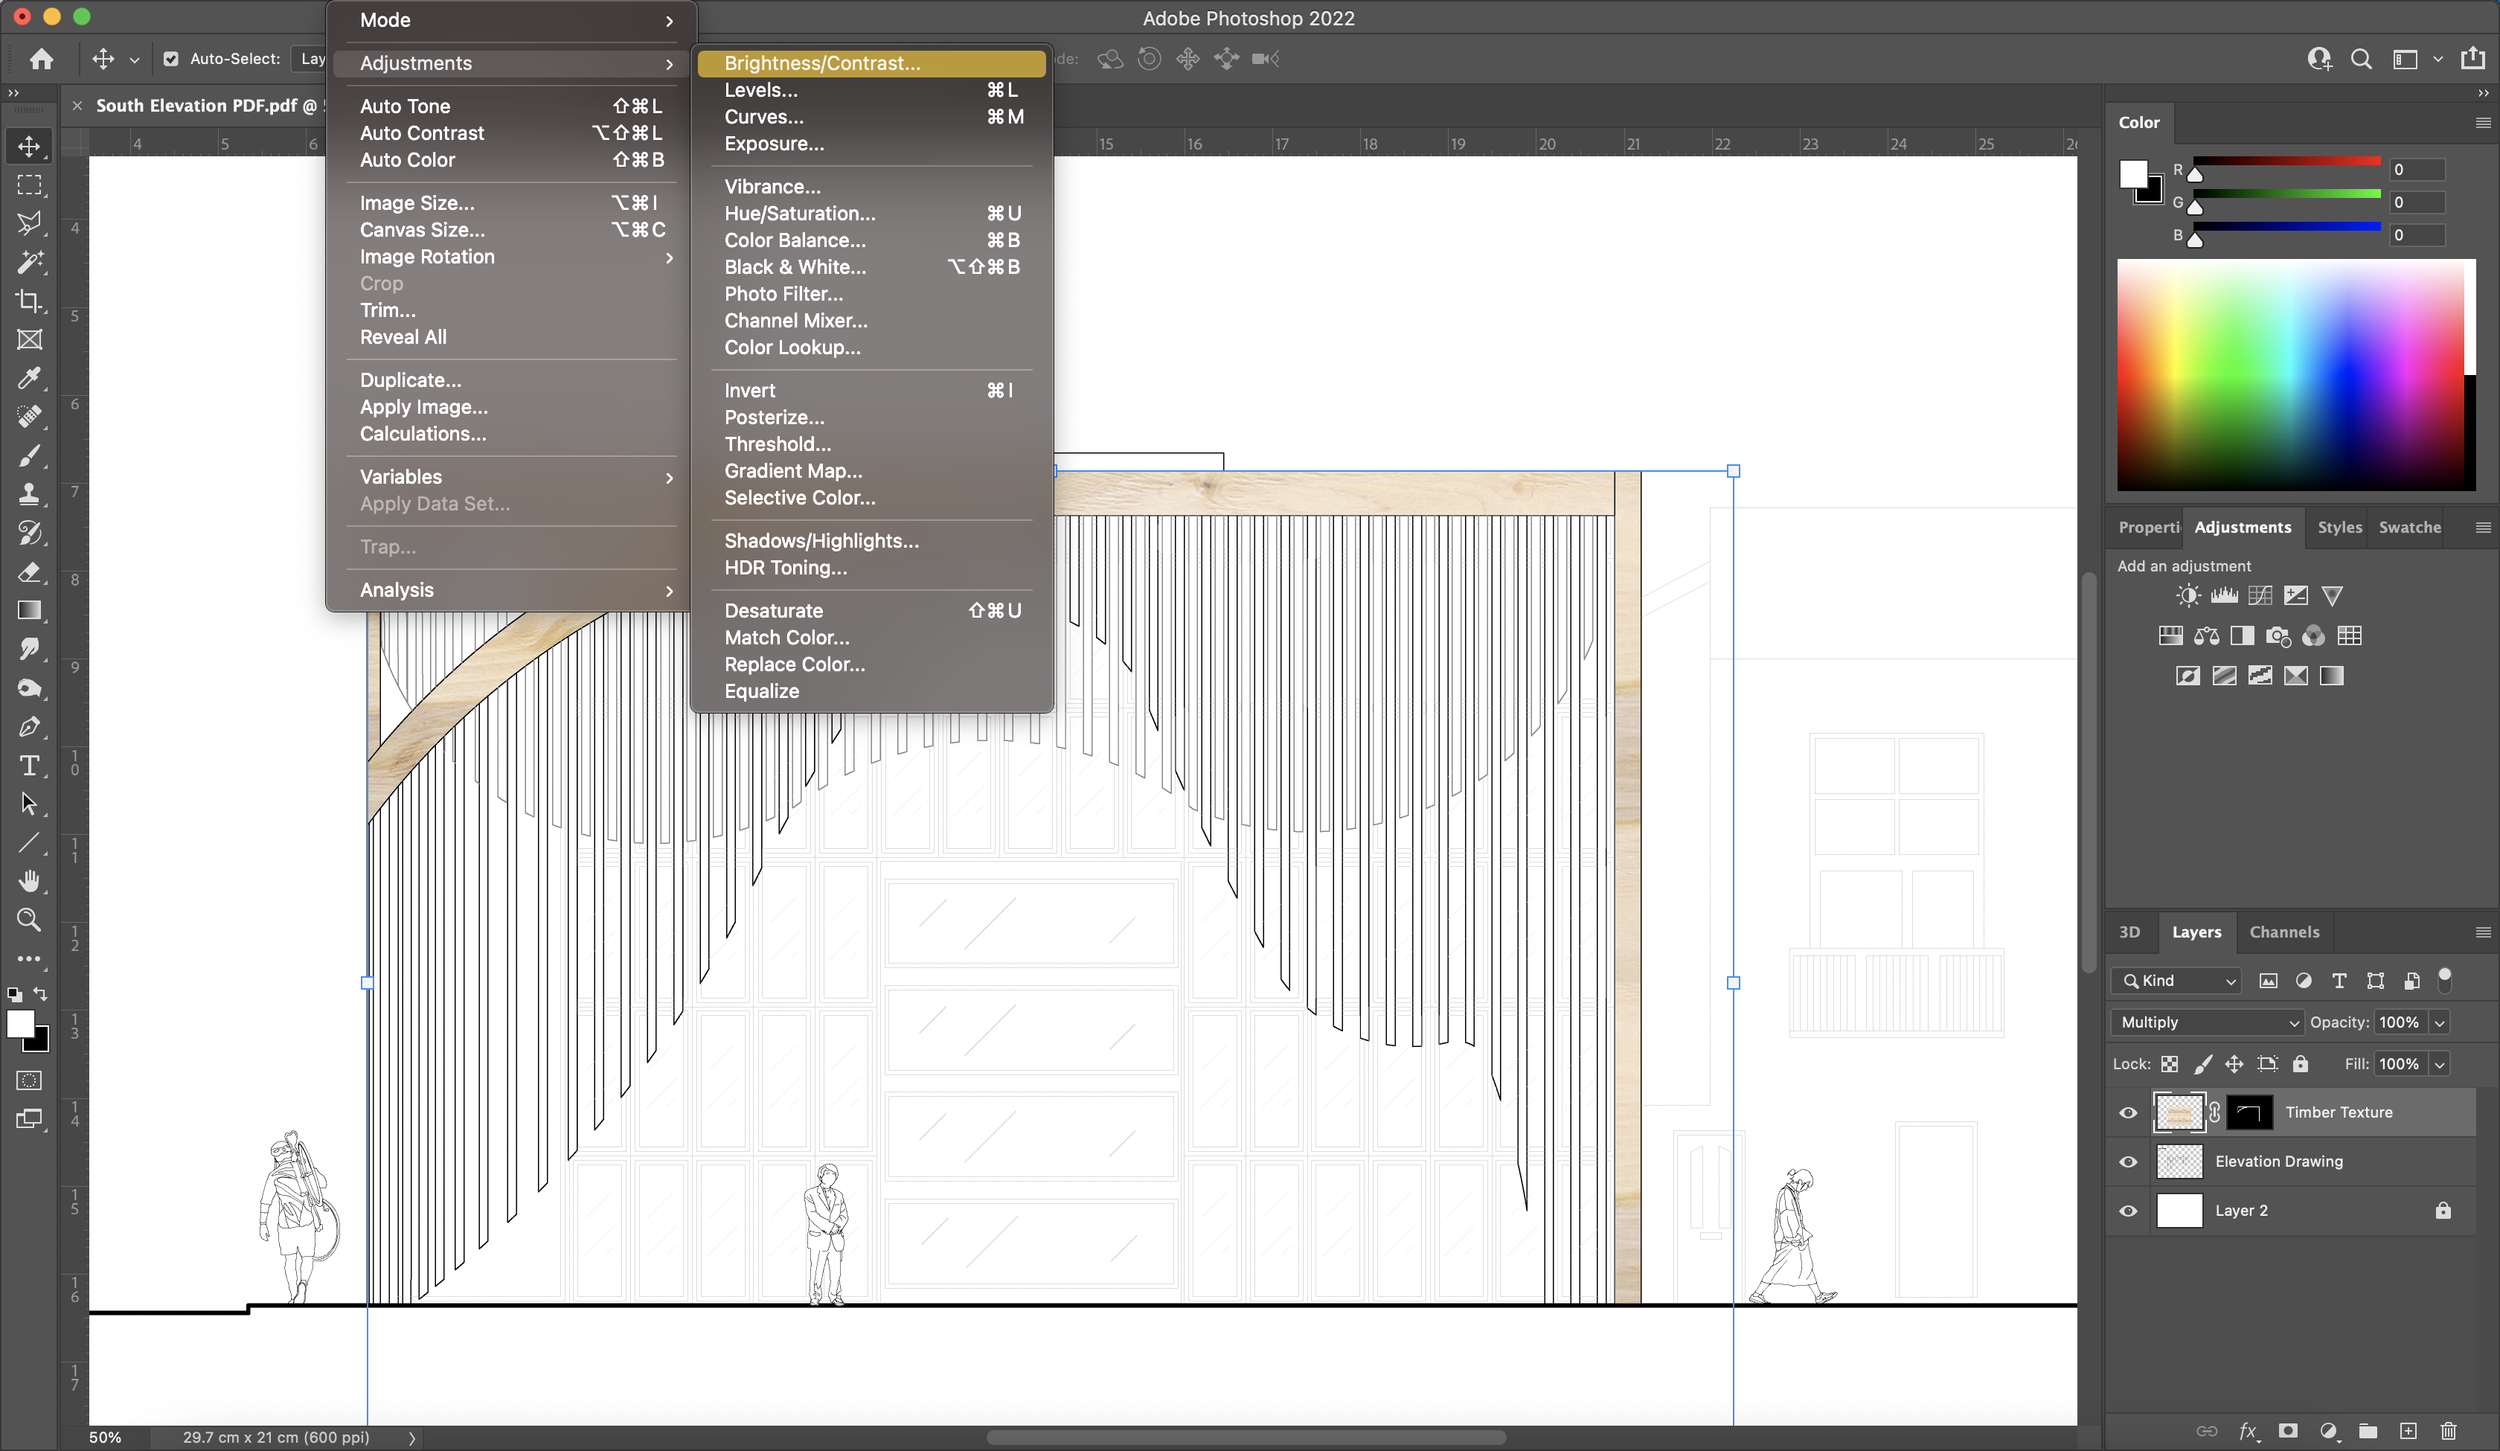
Task: Select the Gradient tool
Action: click(29, 610)
